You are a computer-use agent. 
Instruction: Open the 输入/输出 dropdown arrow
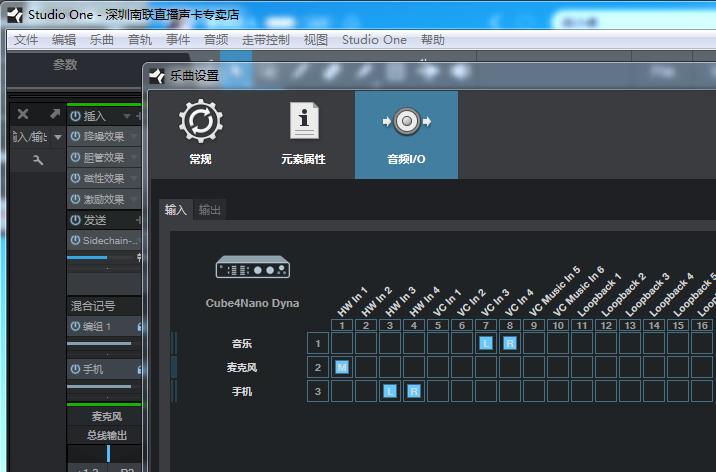[x=58, y=137]
